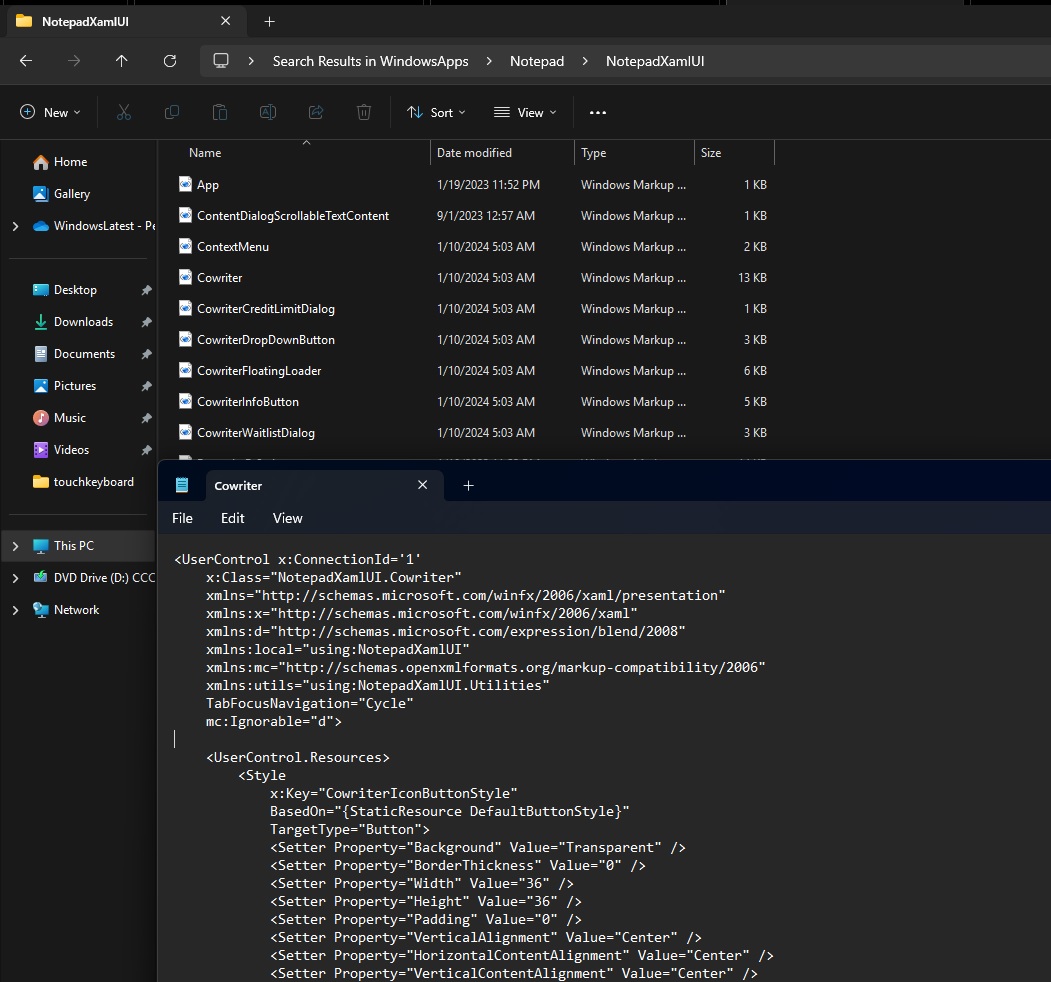Click the Share icon in toolbar
The width and height of the screenshot is (1051, 982).
pos(316,113)
